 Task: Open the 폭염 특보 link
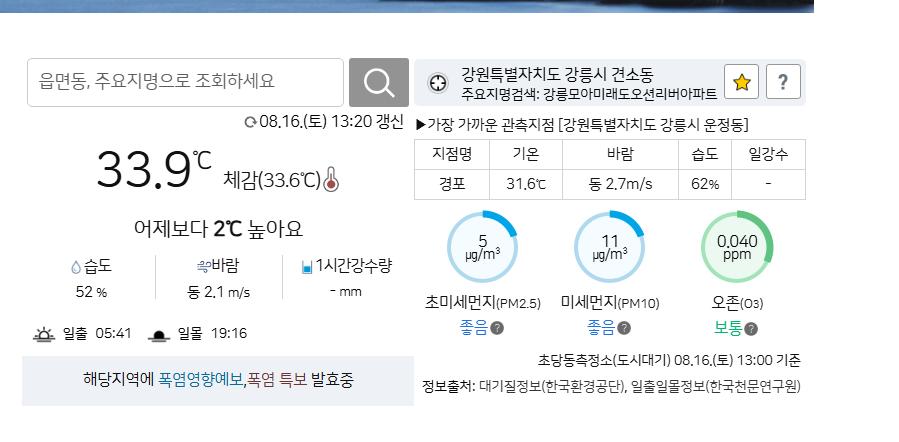277,380
